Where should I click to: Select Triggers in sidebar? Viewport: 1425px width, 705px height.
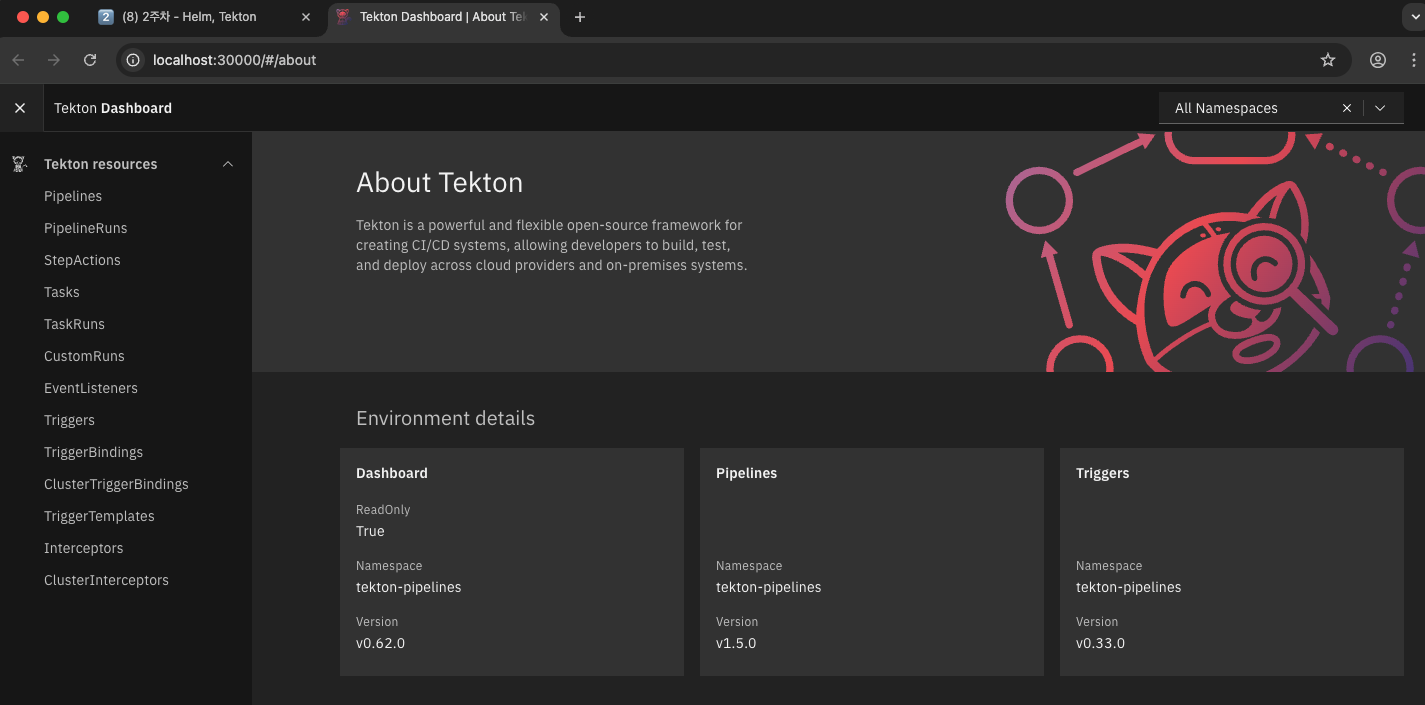(69, 420)
